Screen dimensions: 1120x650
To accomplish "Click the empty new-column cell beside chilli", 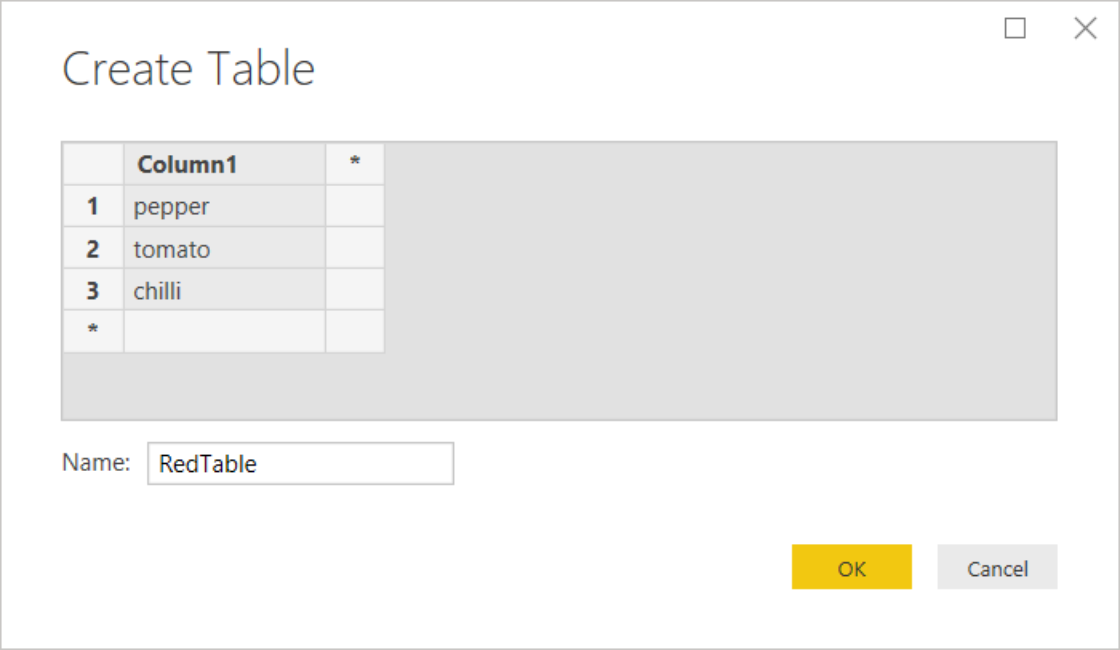I will tap(355, 291).
